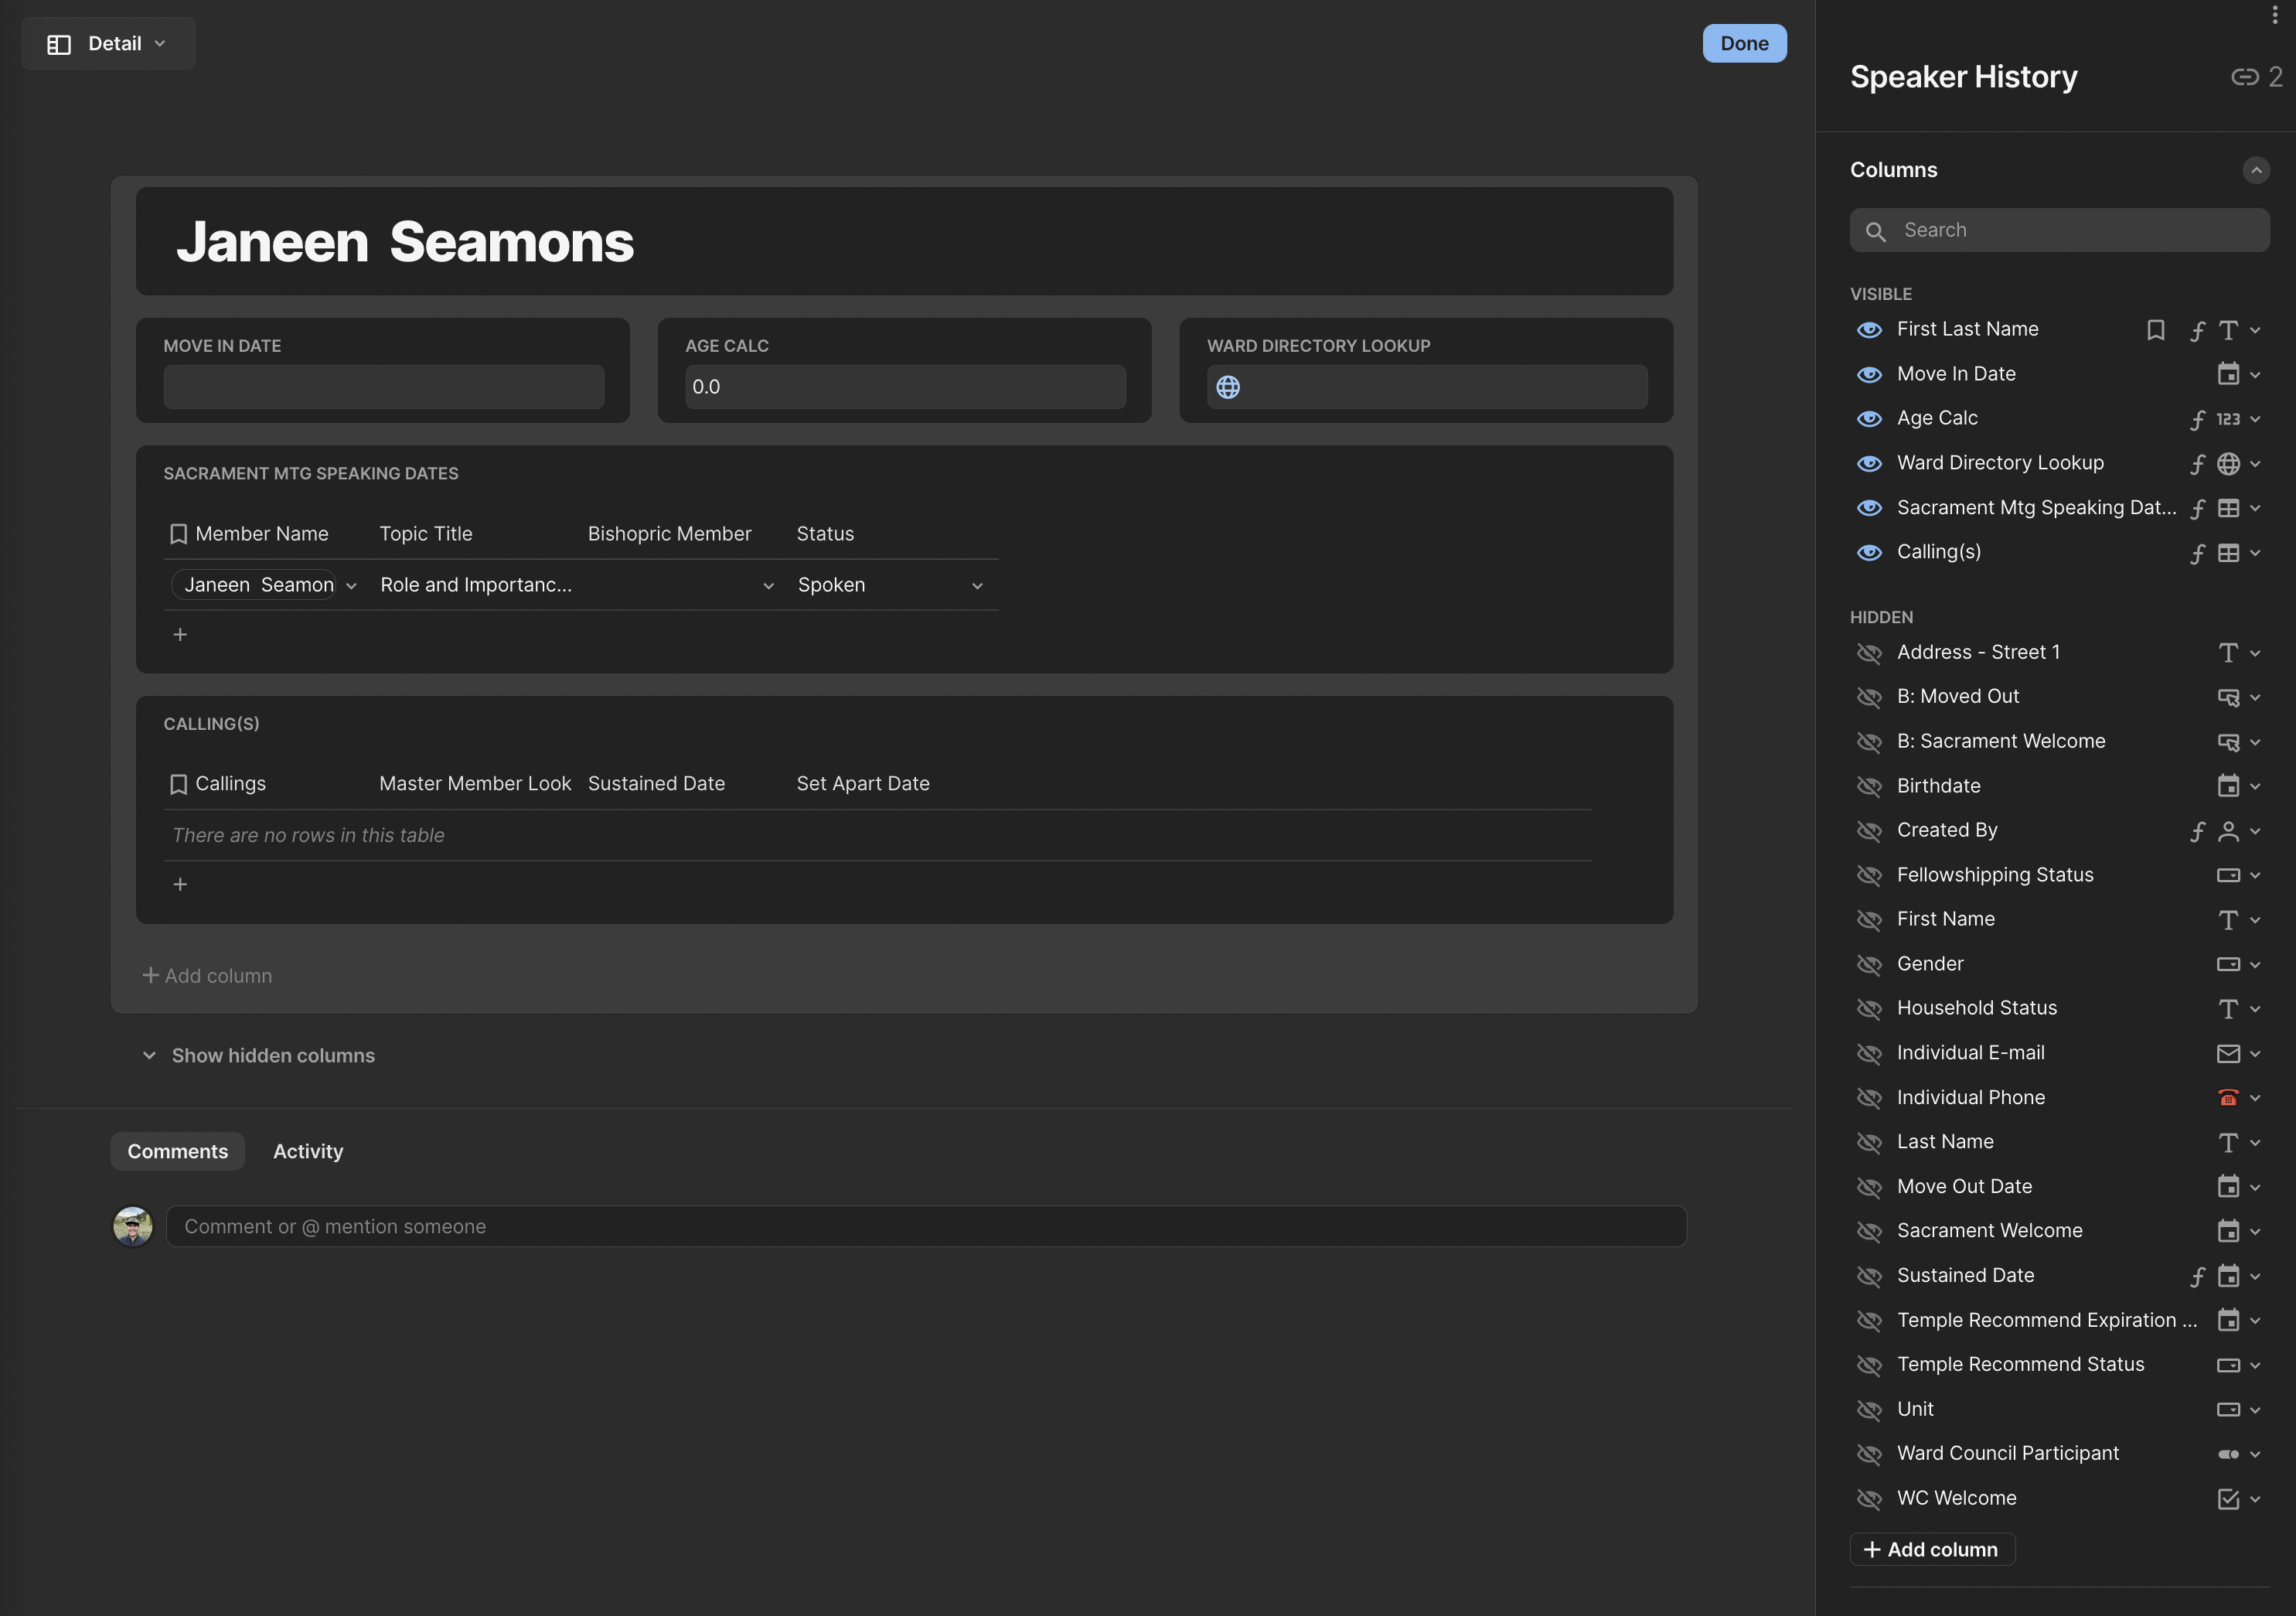Image resolution: width=2296 pixels, height=1616 pixels.
Task: Click Add column button in the sidebar
Action: [x=1931, y=1550]
